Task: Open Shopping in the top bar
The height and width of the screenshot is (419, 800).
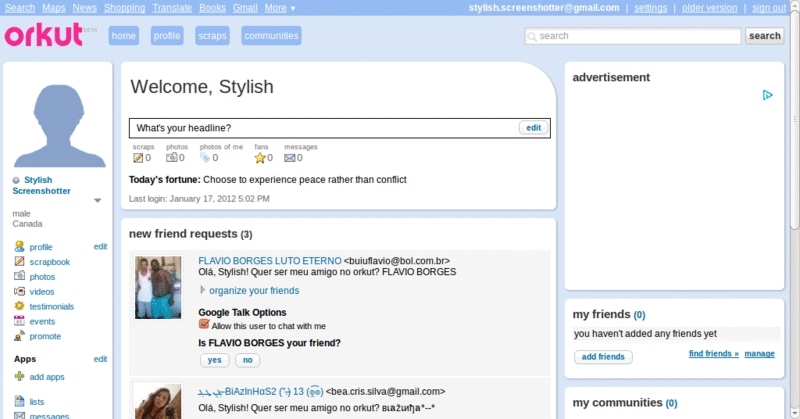Action: tap(124, 8)
